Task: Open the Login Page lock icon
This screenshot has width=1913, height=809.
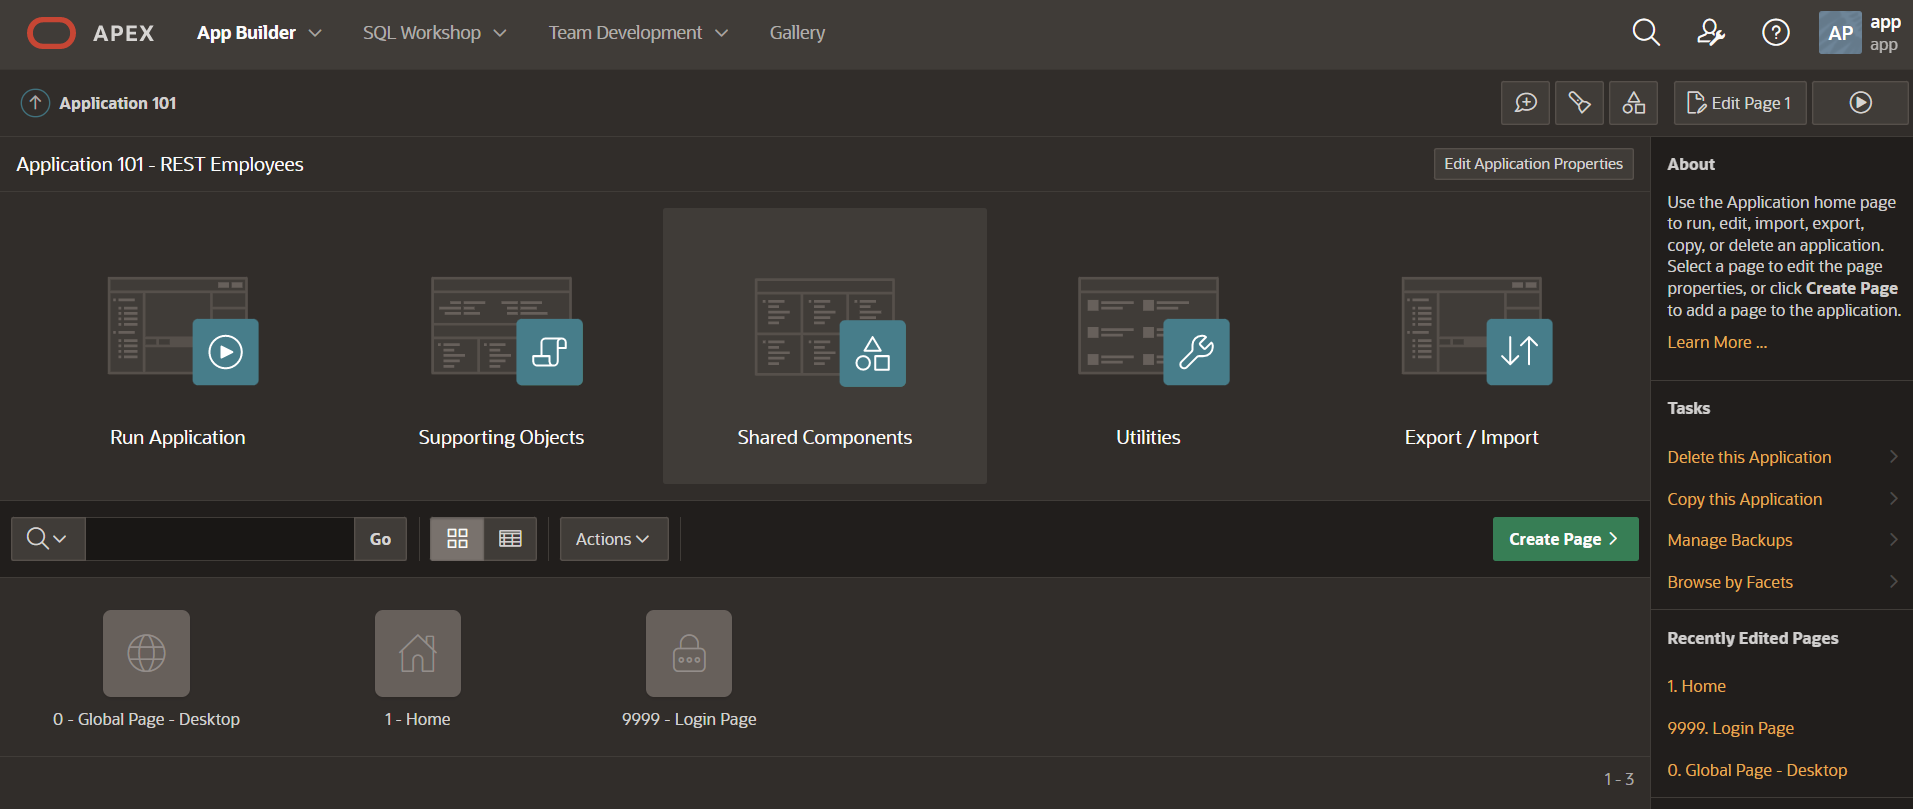Action: pos(689,653)
